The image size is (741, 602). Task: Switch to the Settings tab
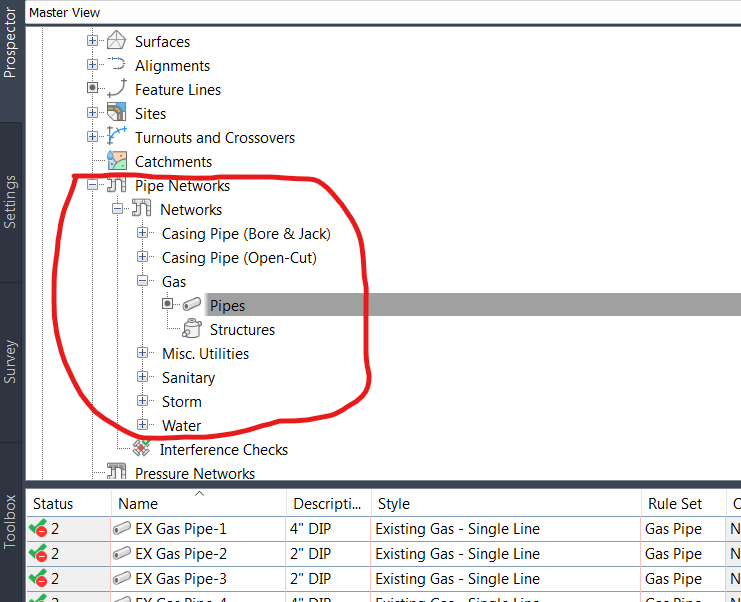click(11, 202)
